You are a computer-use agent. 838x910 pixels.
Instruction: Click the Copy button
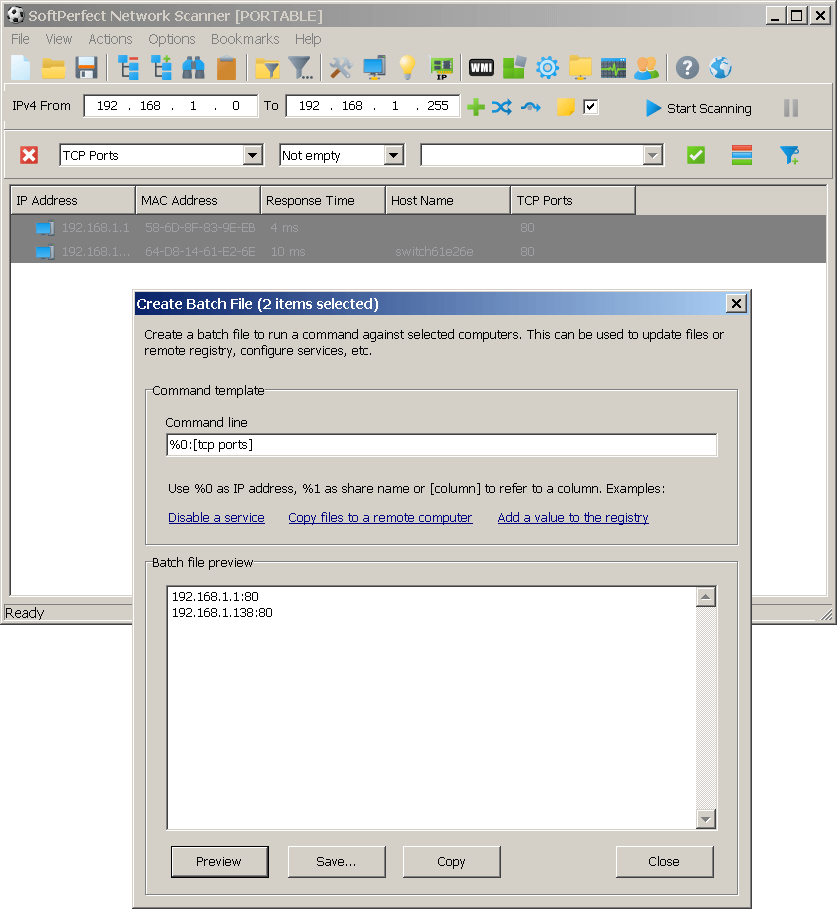point(451,862)
